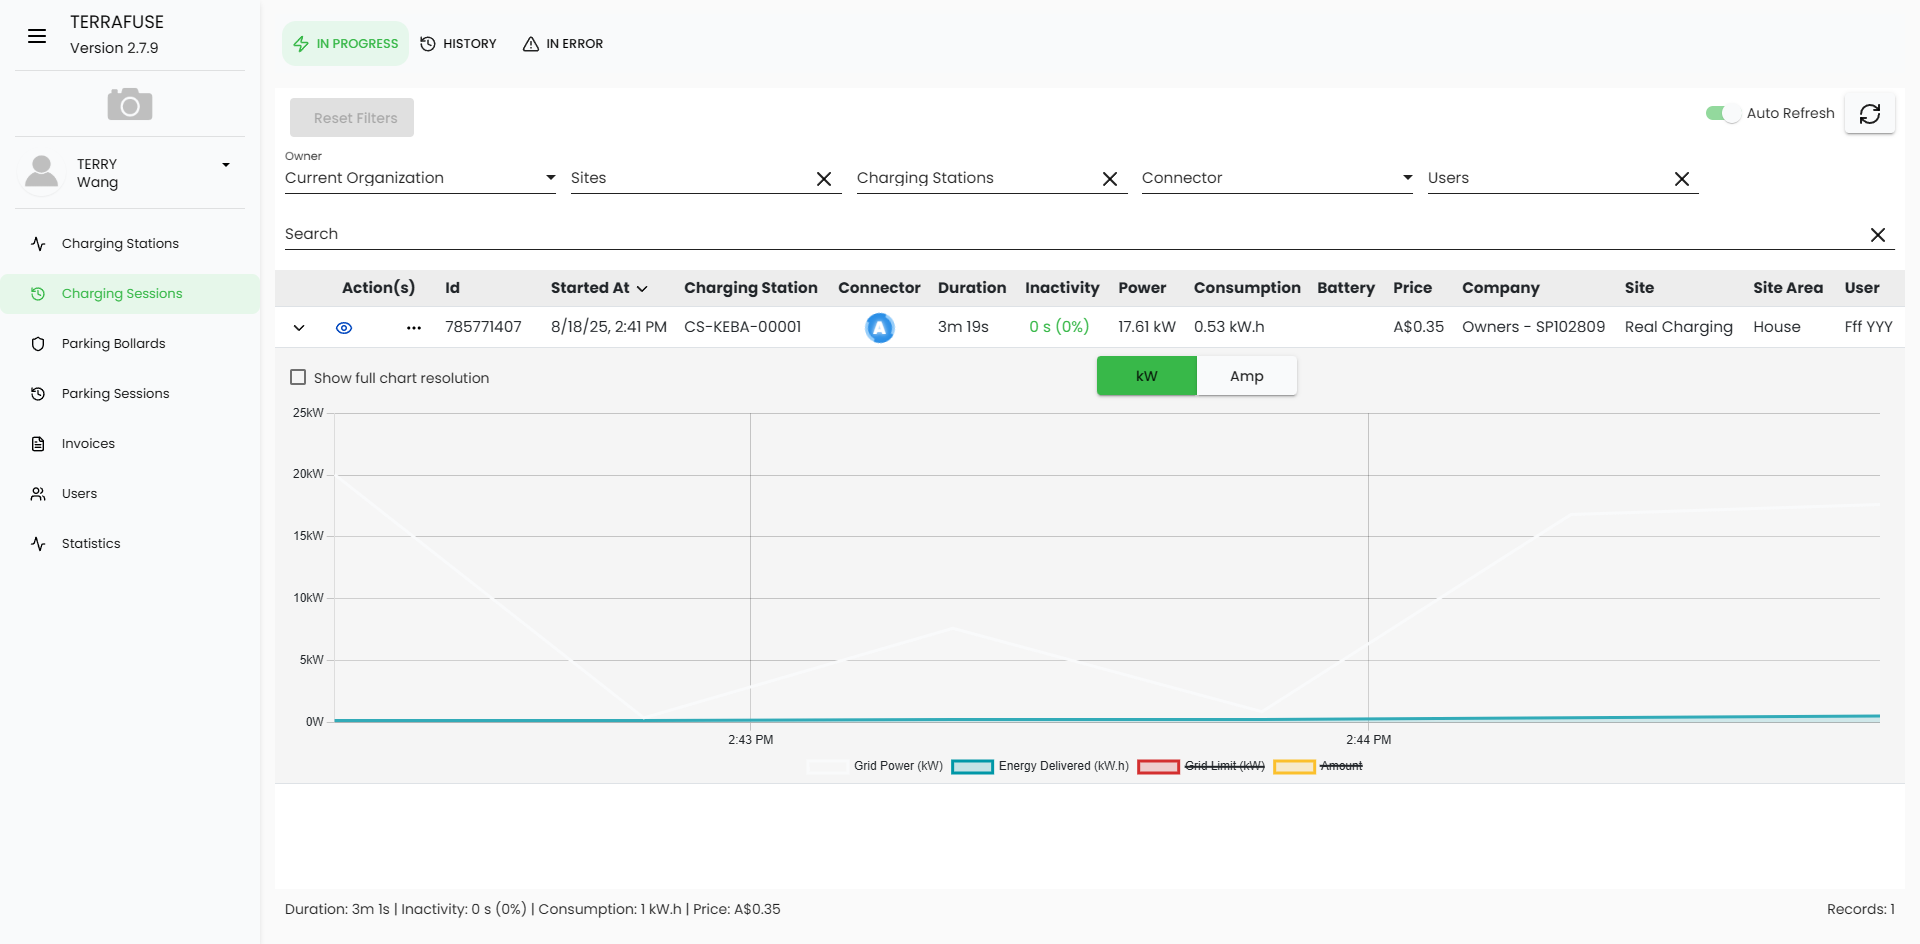The height and width of the screenshot is (944, 1920).
Task: Toggle Energy Delivered legend color swatch
Action: (972, 767)
